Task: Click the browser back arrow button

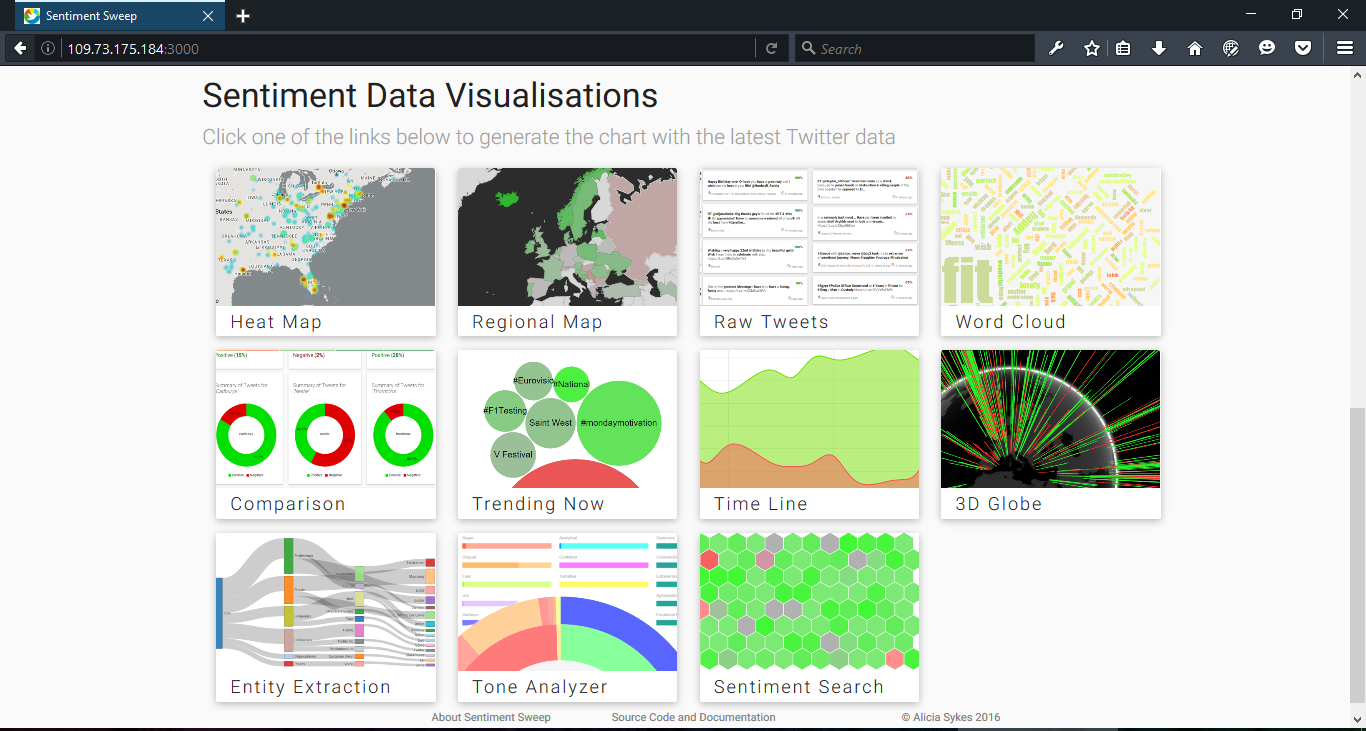Action: tap(20, 48)
